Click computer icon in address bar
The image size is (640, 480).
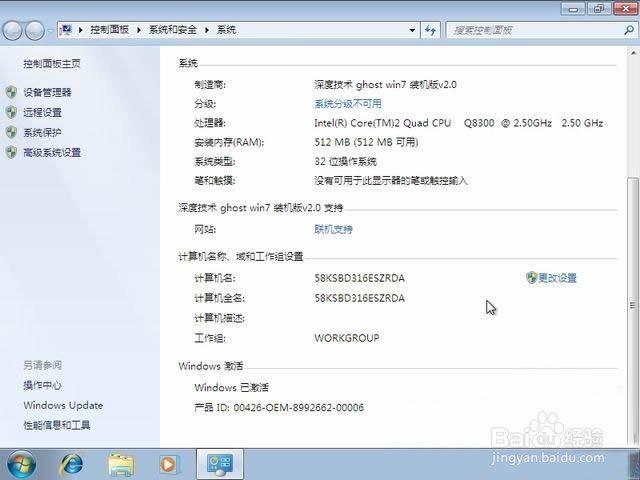pyautogui.click(x=66, y=30)
